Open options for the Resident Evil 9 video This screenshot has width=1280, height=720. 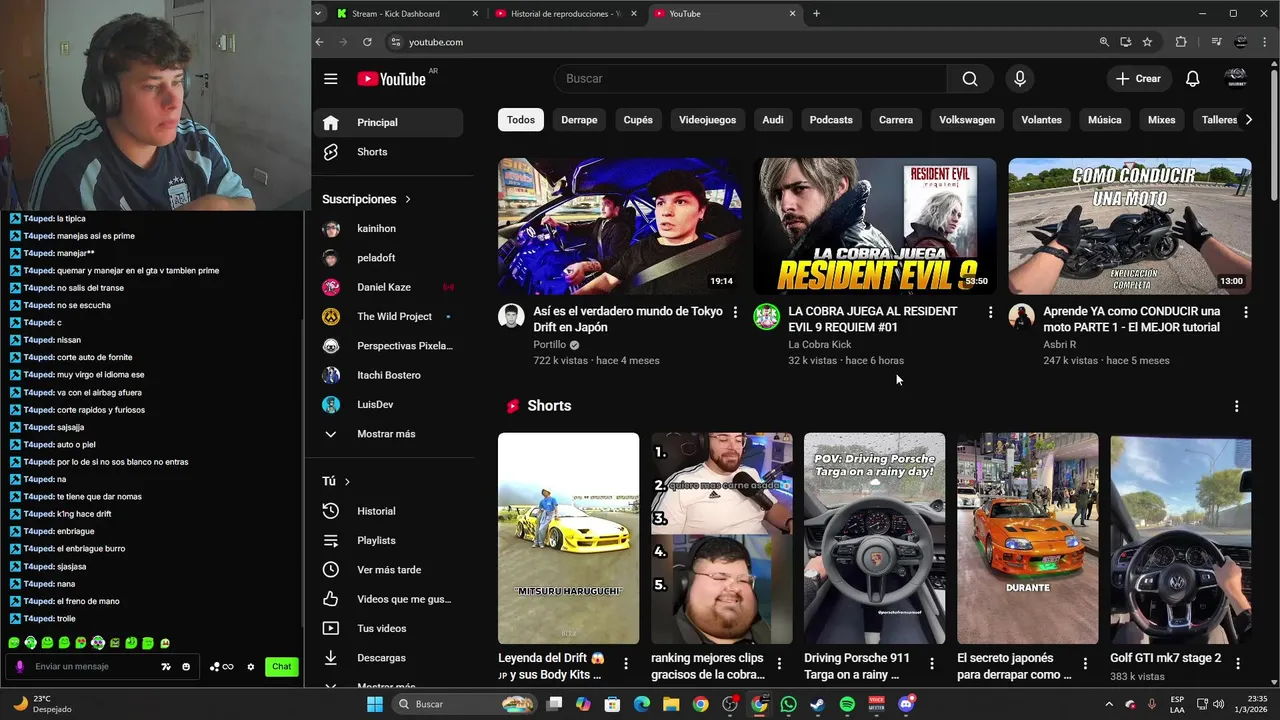pos(991,313)
